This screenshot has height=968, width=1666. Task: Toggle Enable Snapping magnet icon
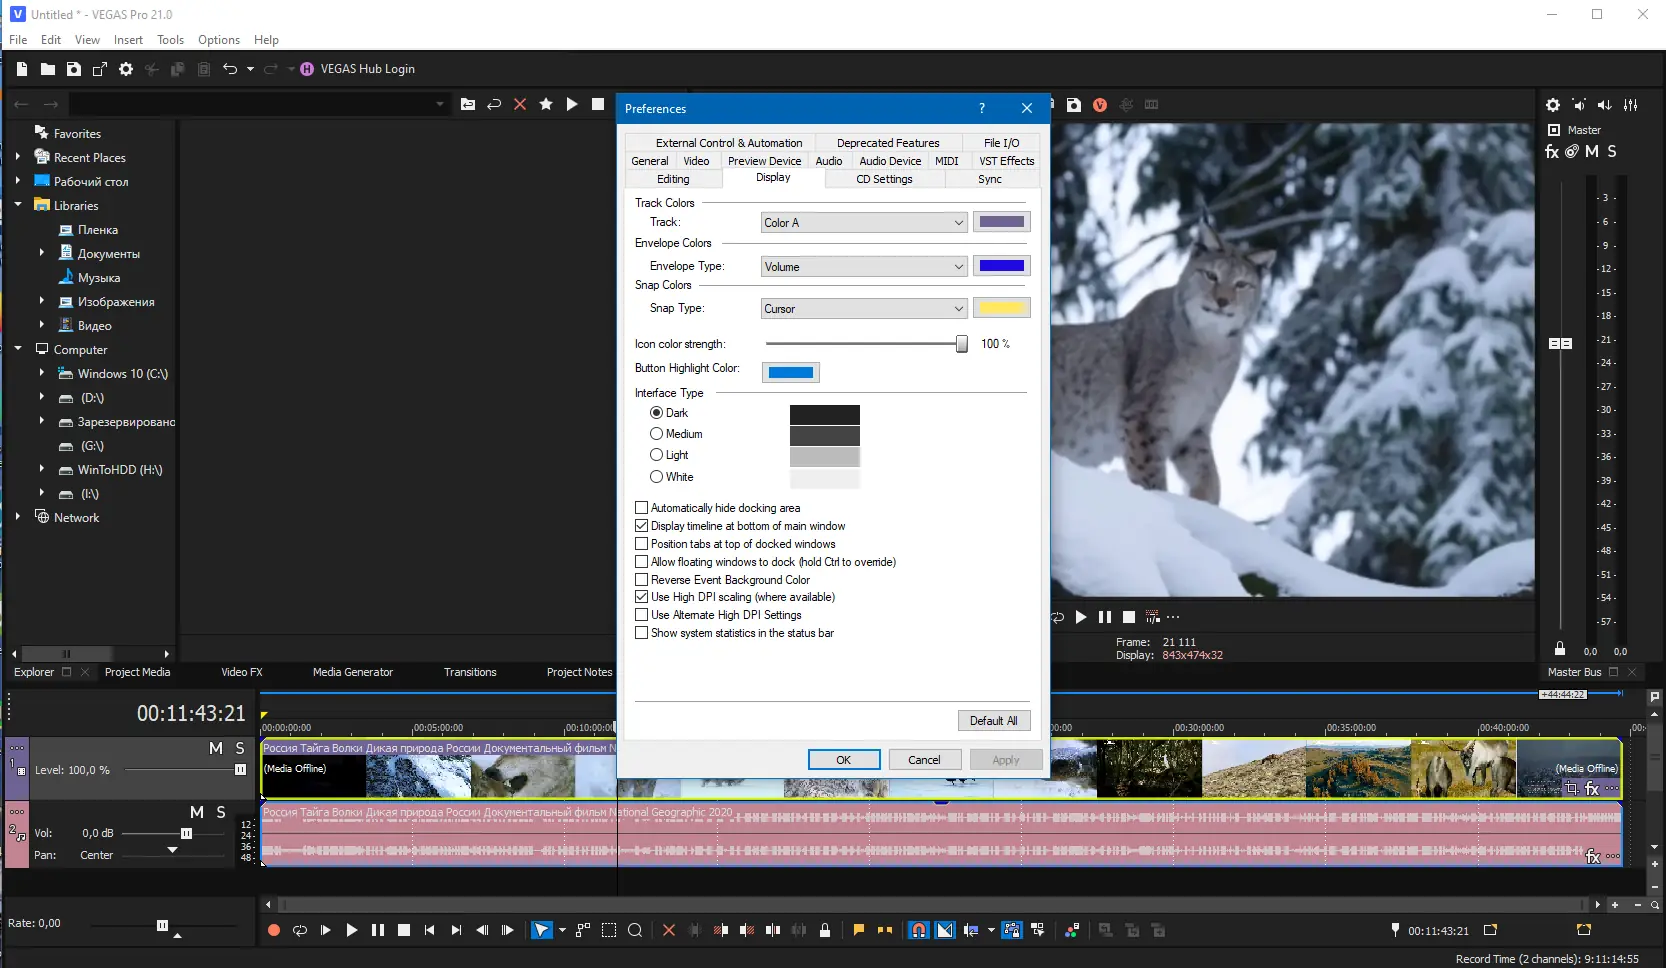tap(919, 930)
